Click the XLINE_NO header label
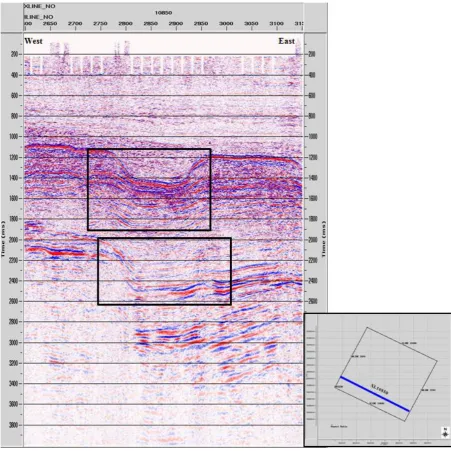 [x=40, y=6]
